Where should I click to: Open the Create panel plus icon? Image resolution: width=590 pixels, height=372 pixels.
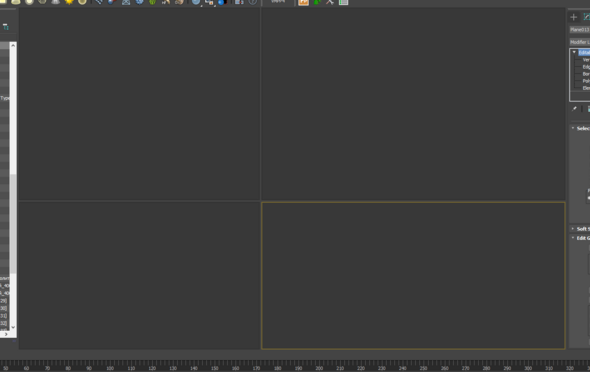[573, 17]
